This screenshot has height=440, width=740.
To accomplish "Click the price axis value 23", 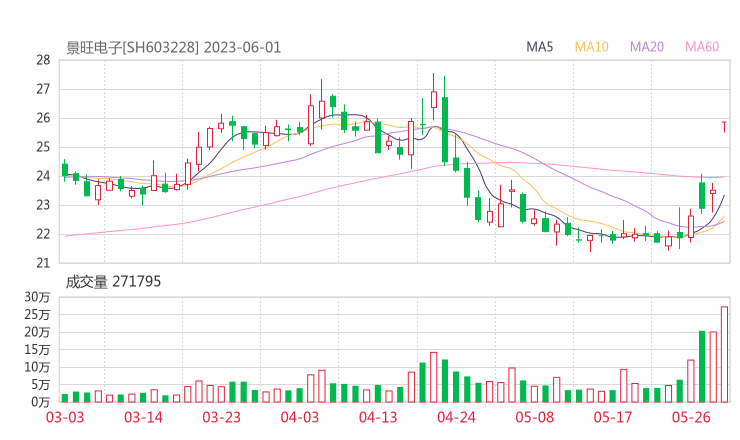I will (x=43, y=205).
